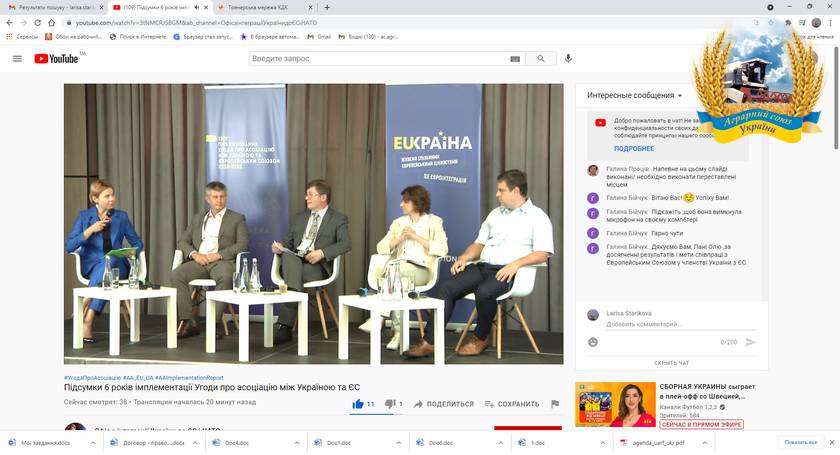Open the YouTube hamburger guide menu
Viewport: 840px width, 455px height.
tap(17, 58)
